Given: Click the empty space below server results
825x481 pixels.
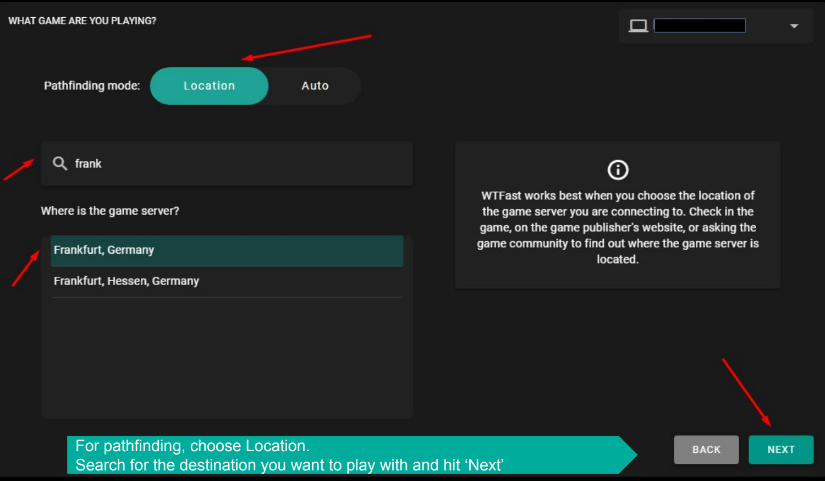Looking at the screenshot, I should 226,360.
